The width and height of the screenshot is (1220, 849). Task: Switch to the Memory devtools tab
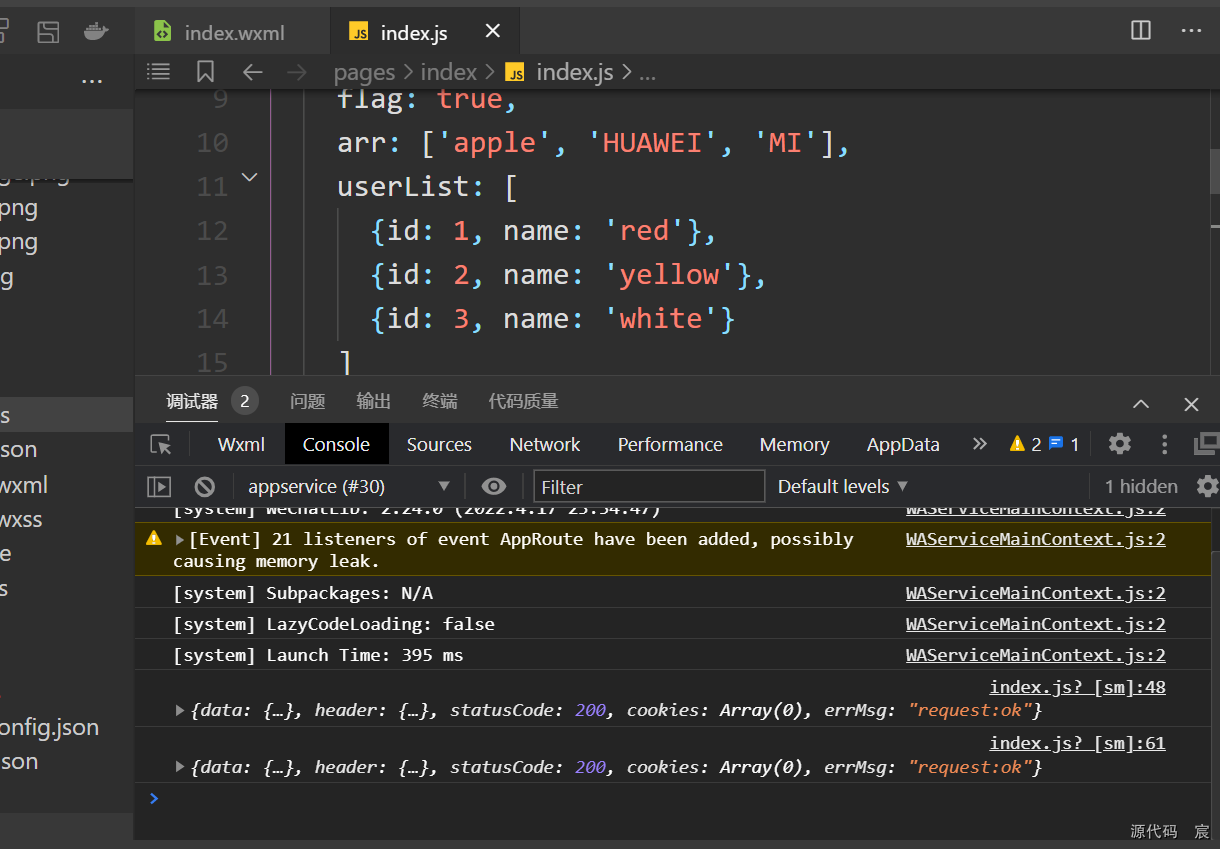click(794, 444)
